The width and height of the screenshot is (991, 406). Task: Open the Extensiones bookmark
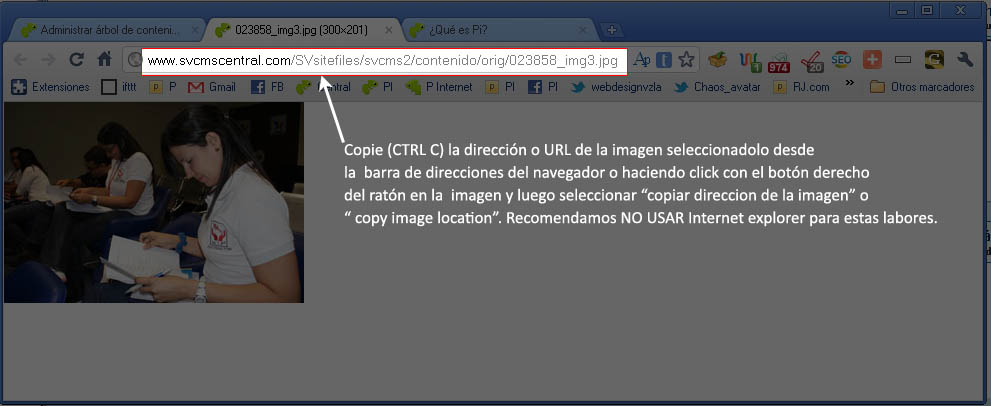tap(50, 87)
